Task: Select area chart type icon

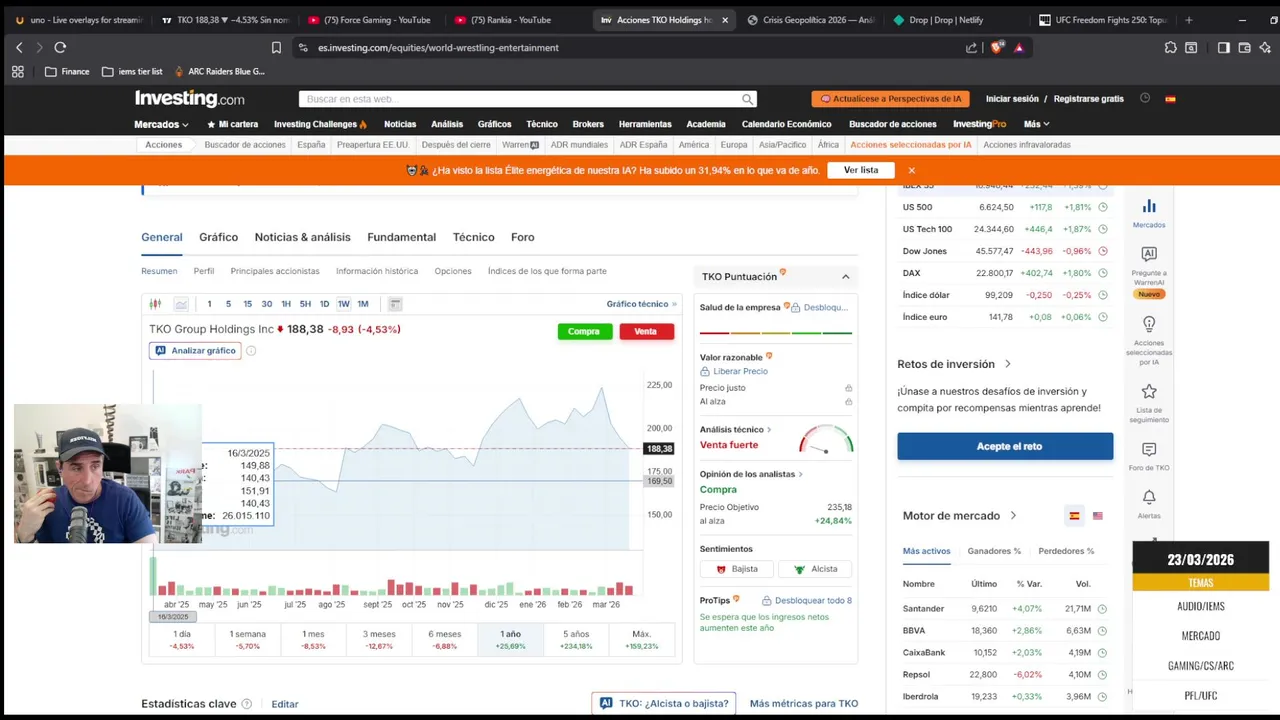Action: coord(181,304)
